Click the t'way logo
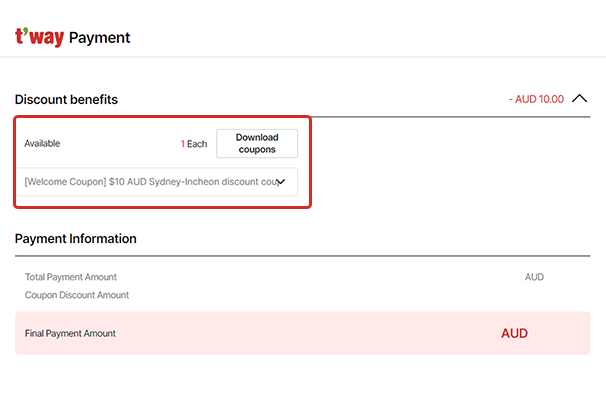This screenshot has width=606, height=400. point(39,37)
